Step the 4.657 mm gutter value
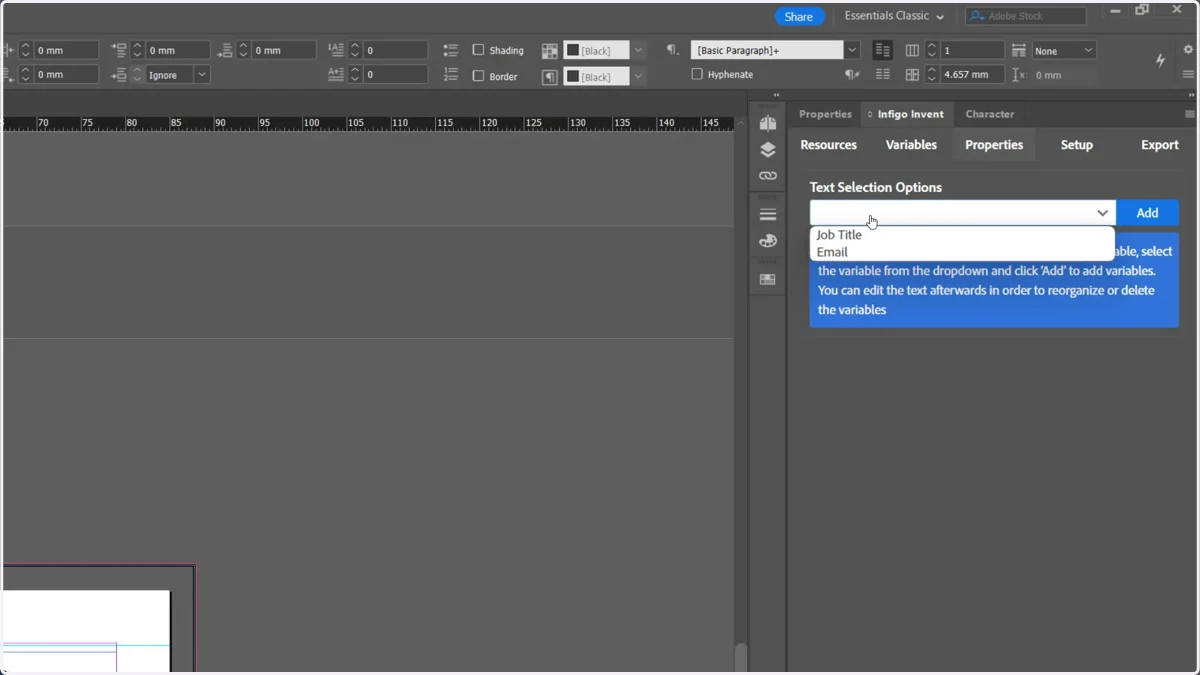 click(x=932, y=75)
